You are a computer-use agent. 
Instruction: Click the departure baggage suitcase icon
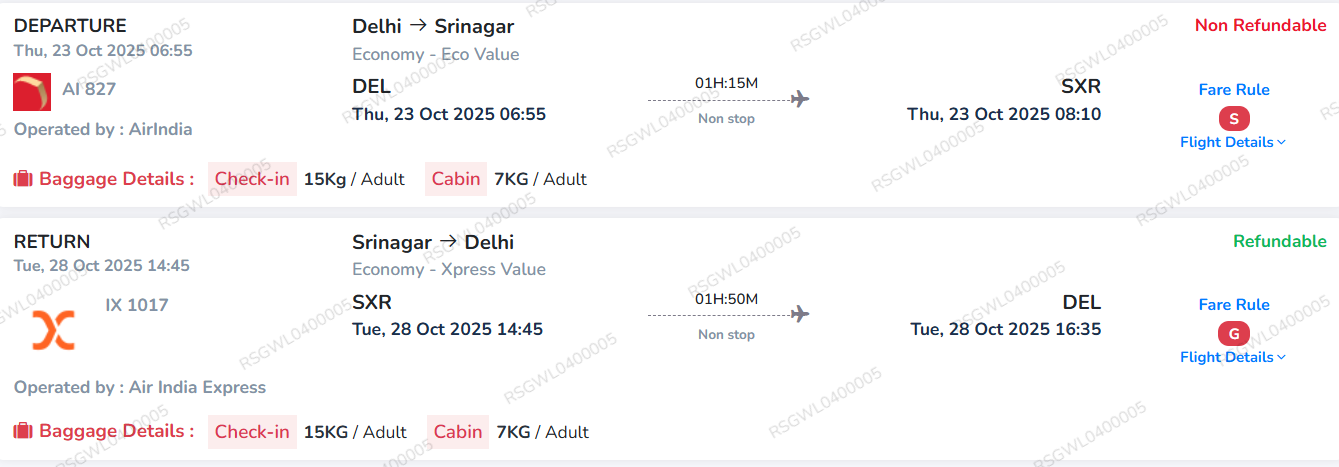pos(23,179)
